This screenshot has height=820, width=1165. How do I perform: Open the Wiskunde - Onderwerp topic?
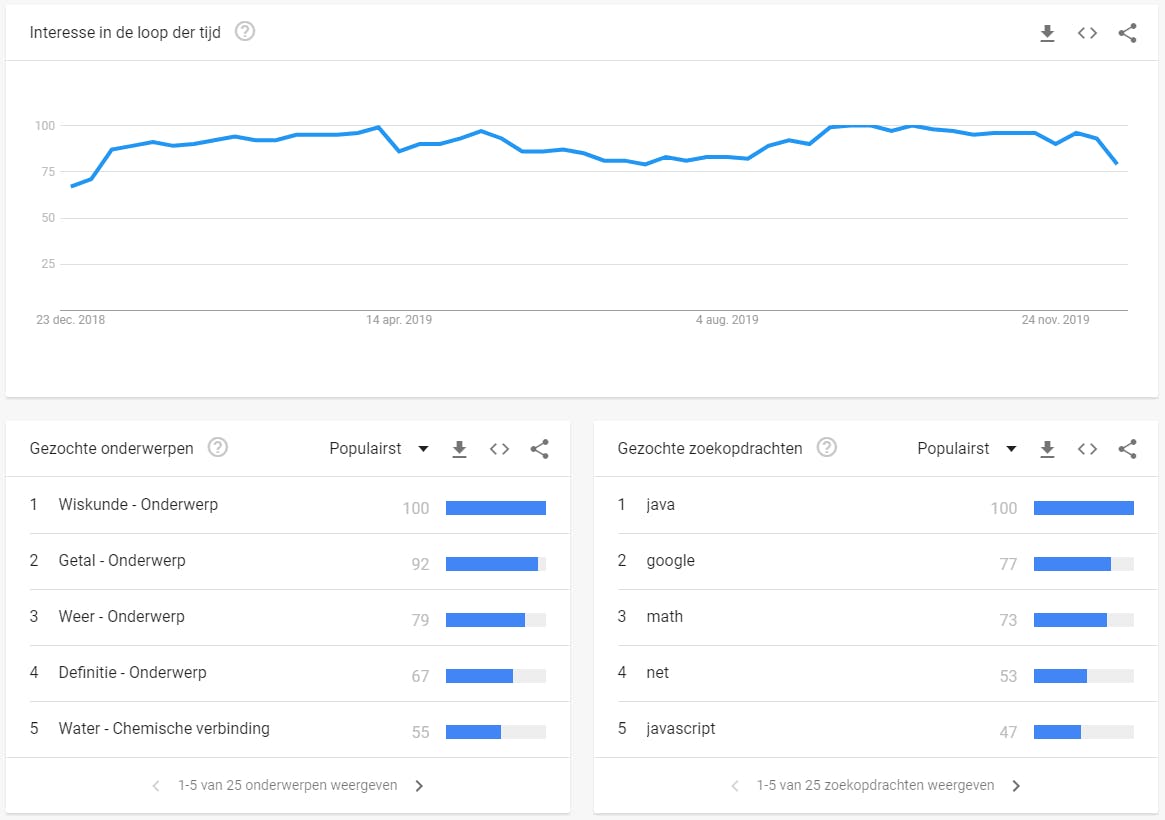(138, 505)
